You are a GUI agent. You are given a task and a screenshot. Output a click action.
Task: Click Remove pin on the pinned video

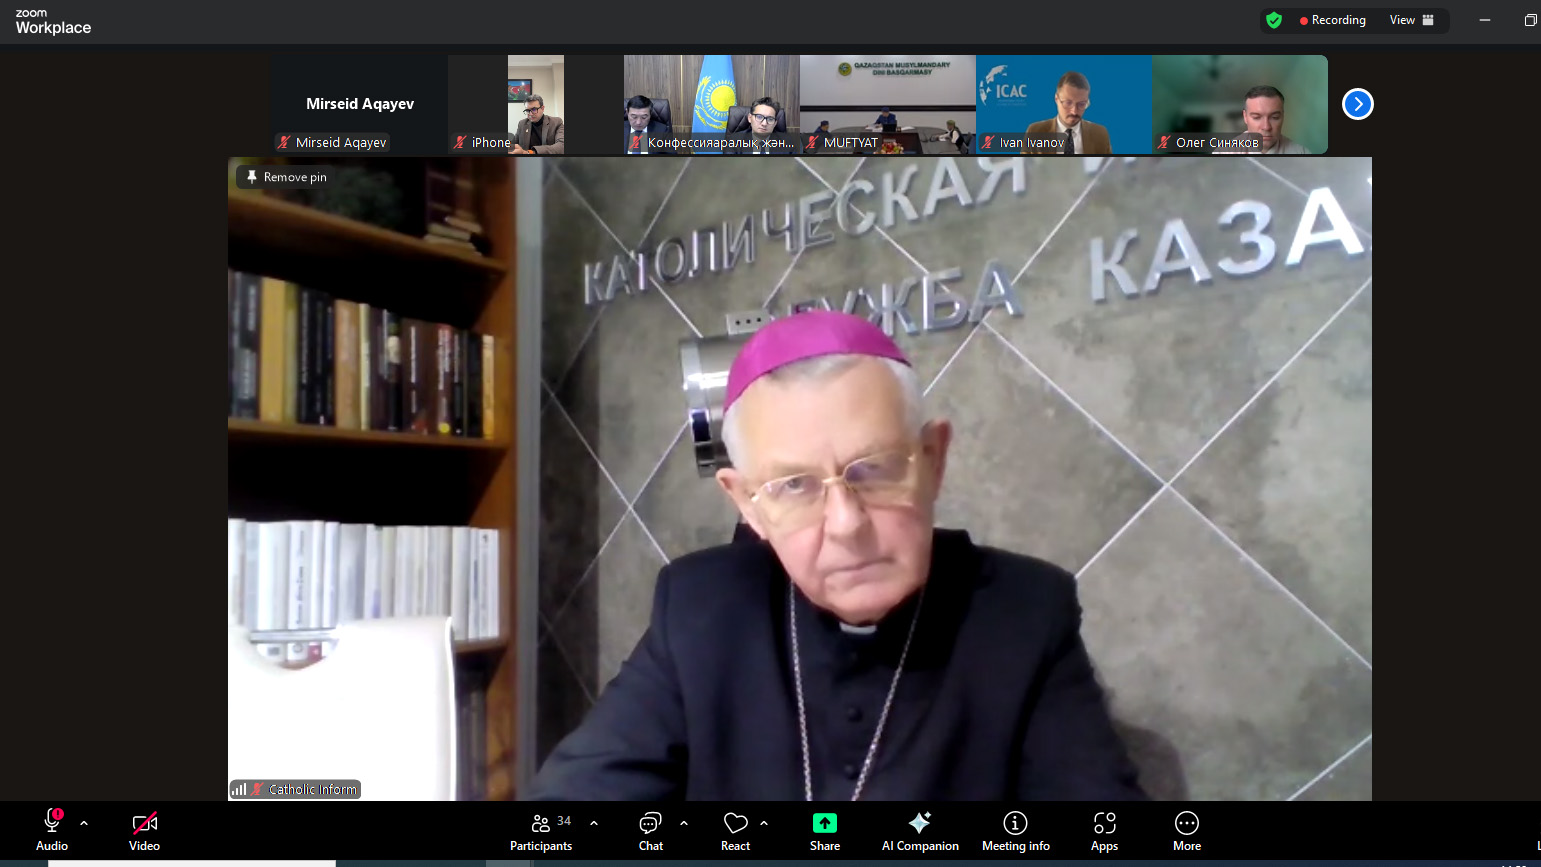(x=286, y=177)
